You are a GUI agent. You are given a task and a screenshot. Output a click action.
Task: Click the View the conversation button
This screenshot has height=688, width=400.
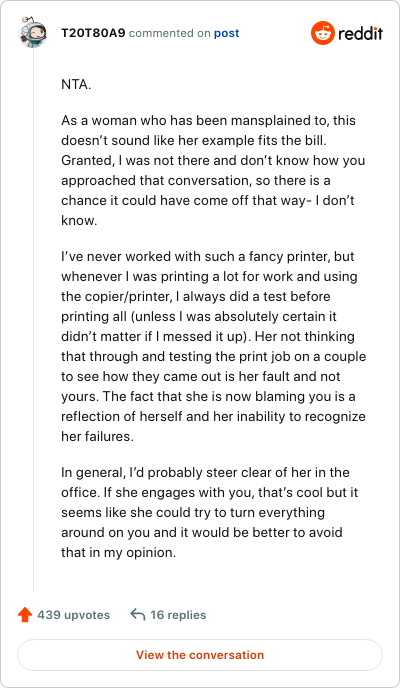point(200,655)
